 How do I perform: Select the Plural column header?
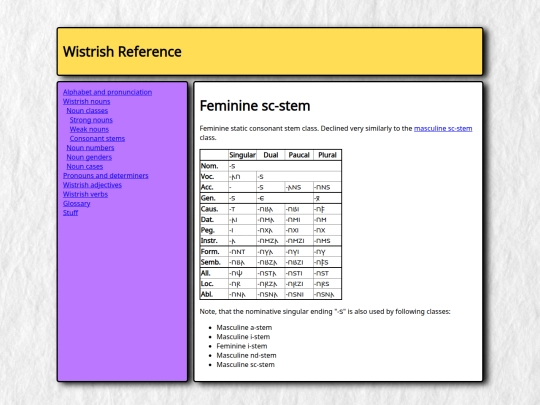[327, 155]
